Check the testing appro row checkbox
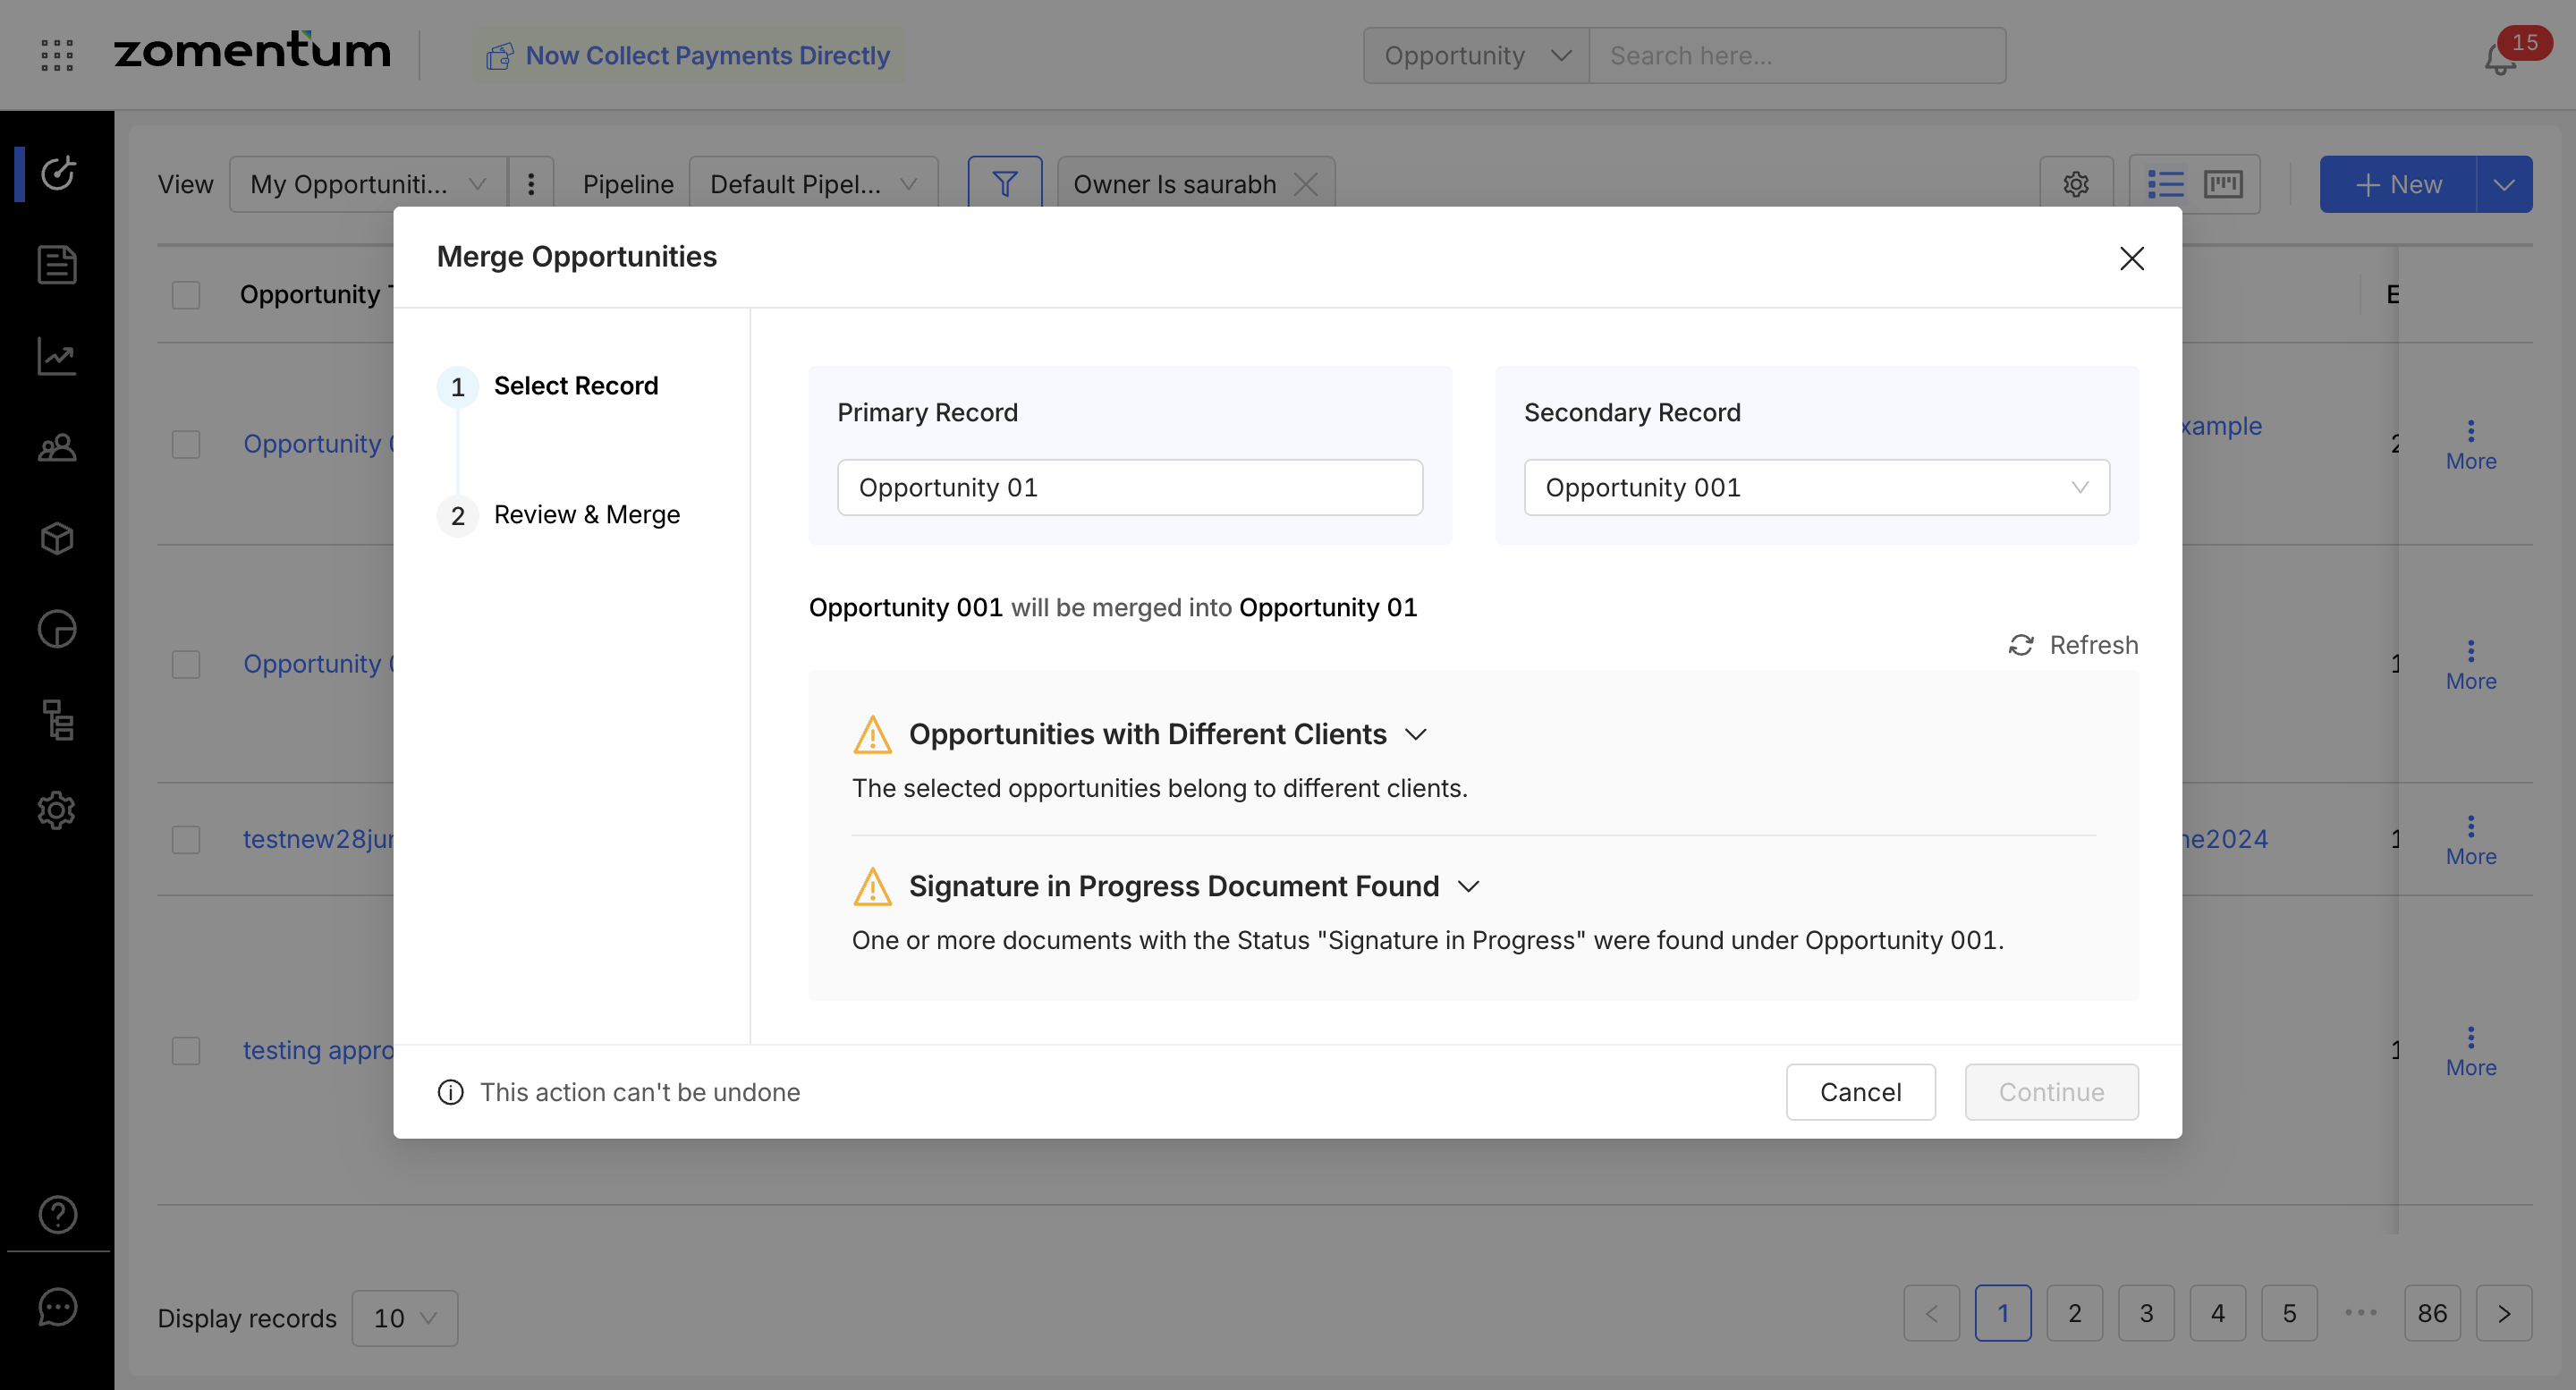Viewport: 2576px width, 1390px height. tap(186, 1050)
